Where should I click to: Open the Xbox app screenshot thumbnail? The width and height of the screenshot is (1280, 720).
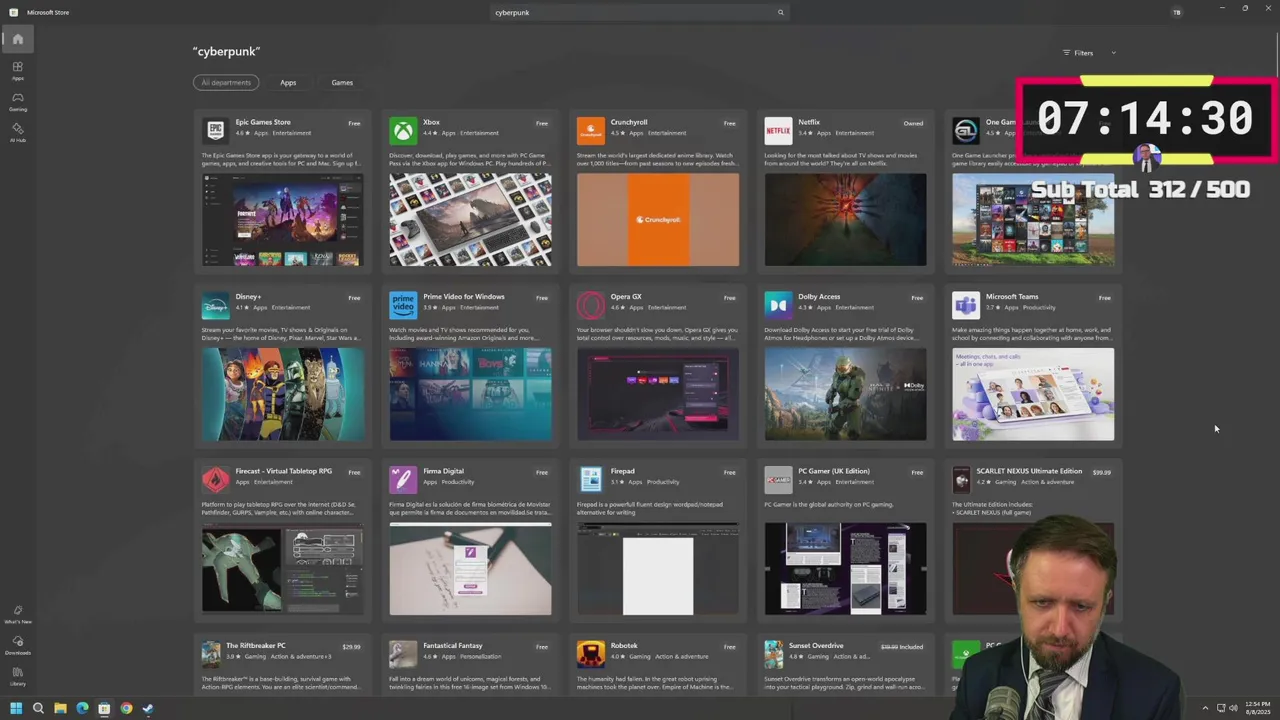pyautogui.click(x=470, y=220)
